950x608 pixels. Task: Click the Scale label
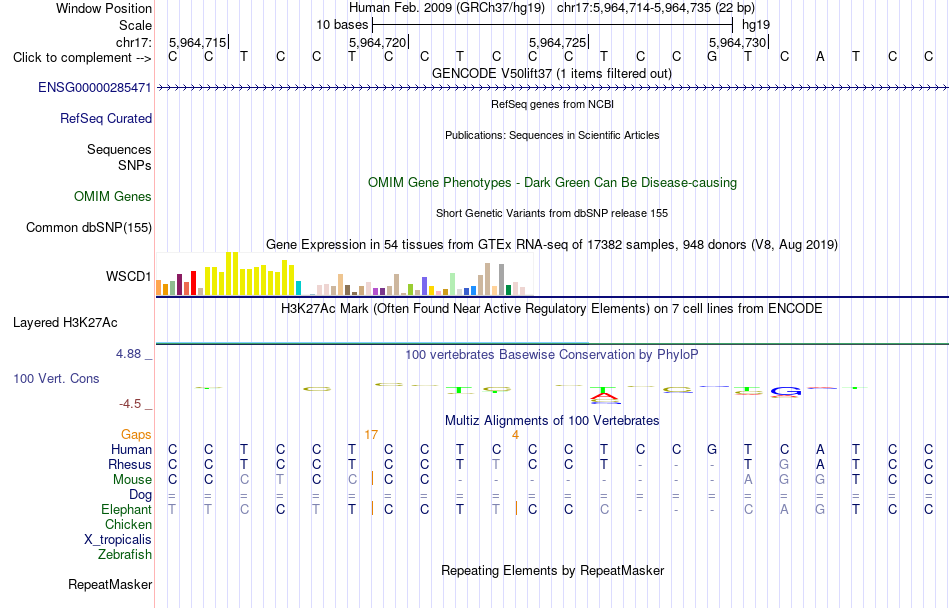pos(135,25)
